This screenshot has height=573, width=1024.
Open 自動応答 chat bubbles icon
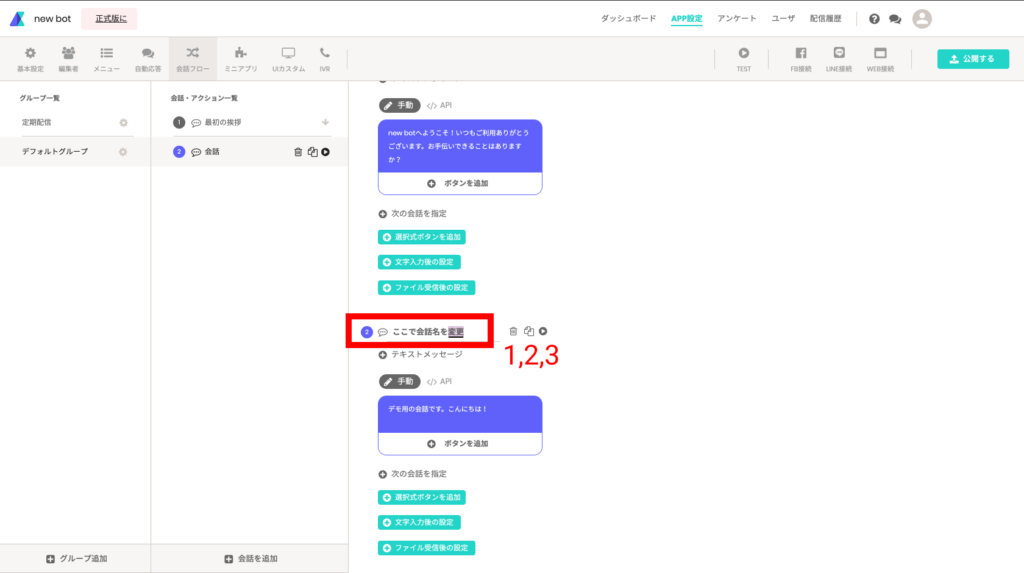click(x=148, y=54)
